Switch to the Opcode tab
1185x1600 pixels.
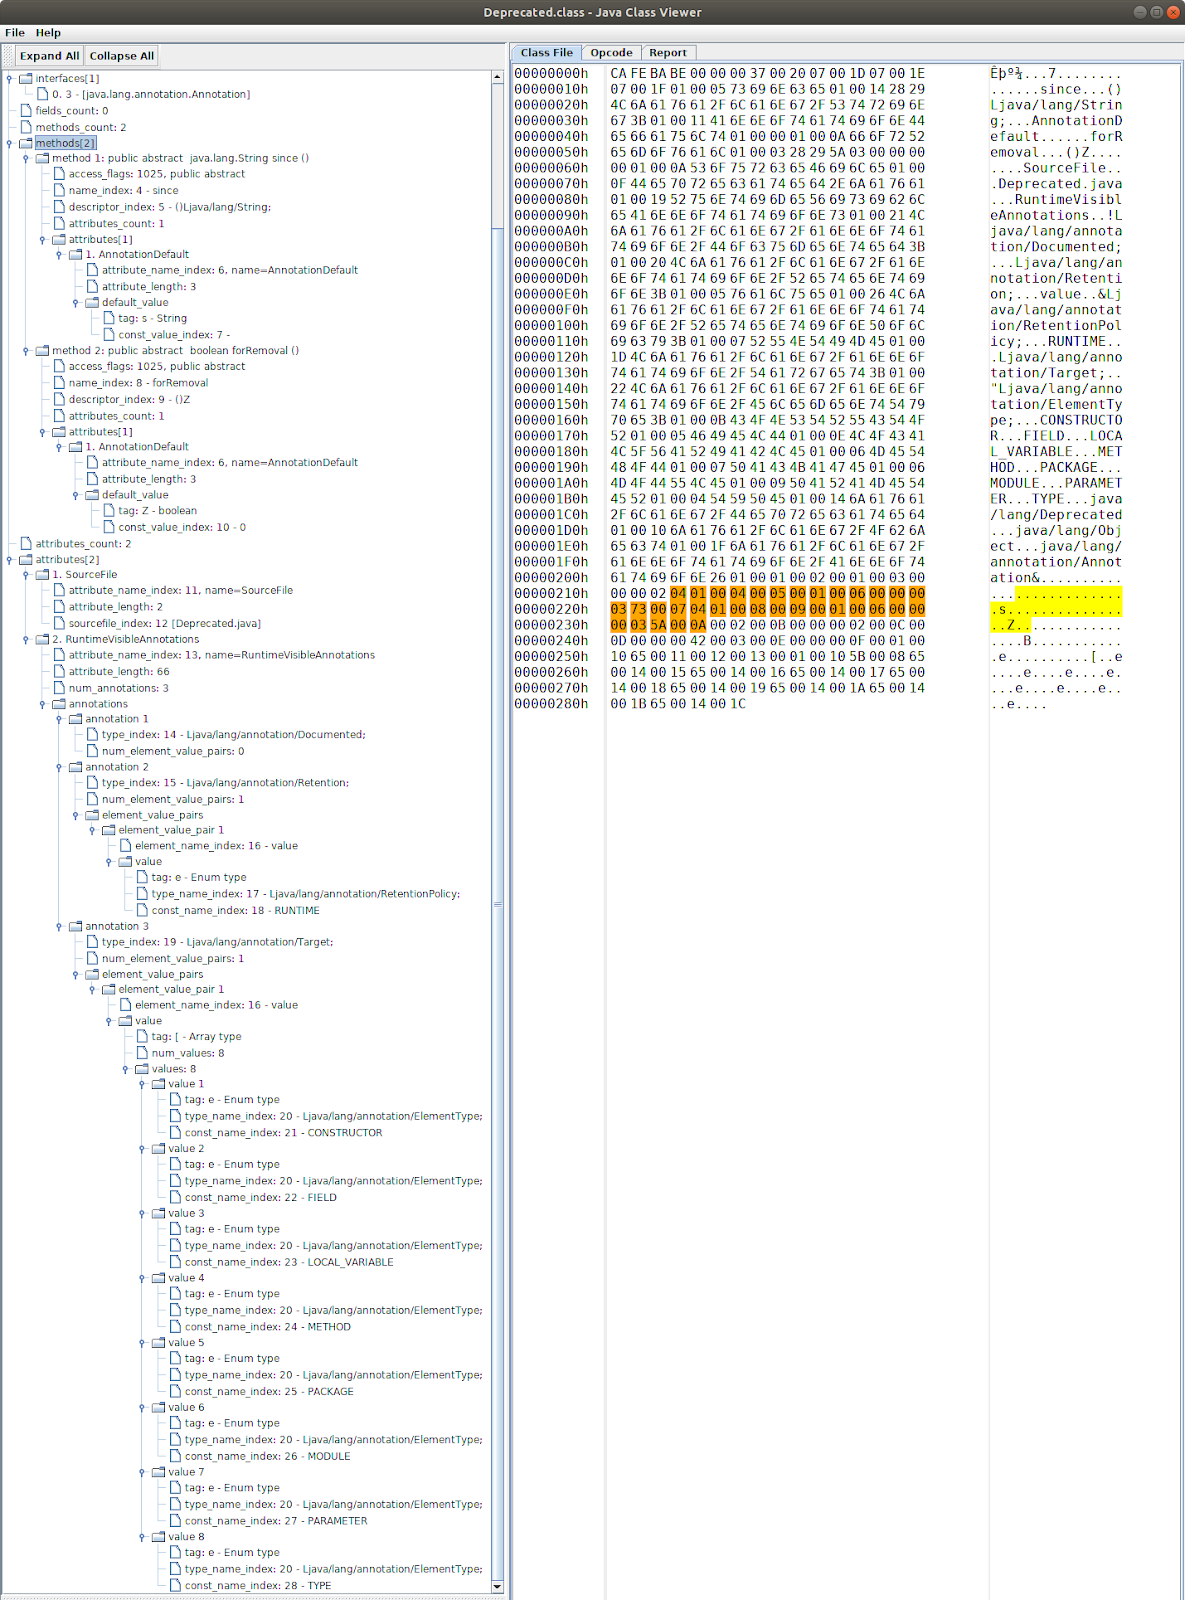pos(611,53)
